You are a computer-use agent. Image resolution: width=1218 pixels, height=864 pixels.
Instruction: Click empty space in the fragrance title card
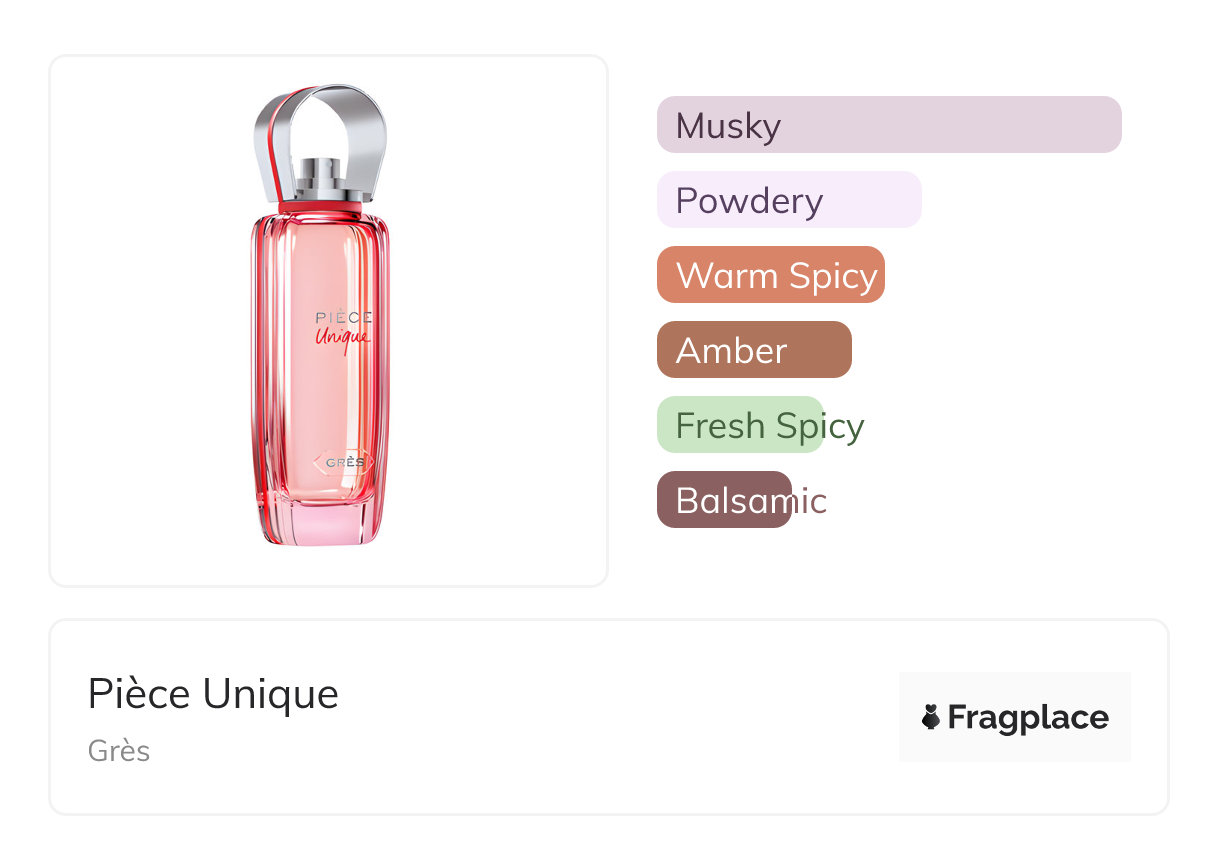600,720
